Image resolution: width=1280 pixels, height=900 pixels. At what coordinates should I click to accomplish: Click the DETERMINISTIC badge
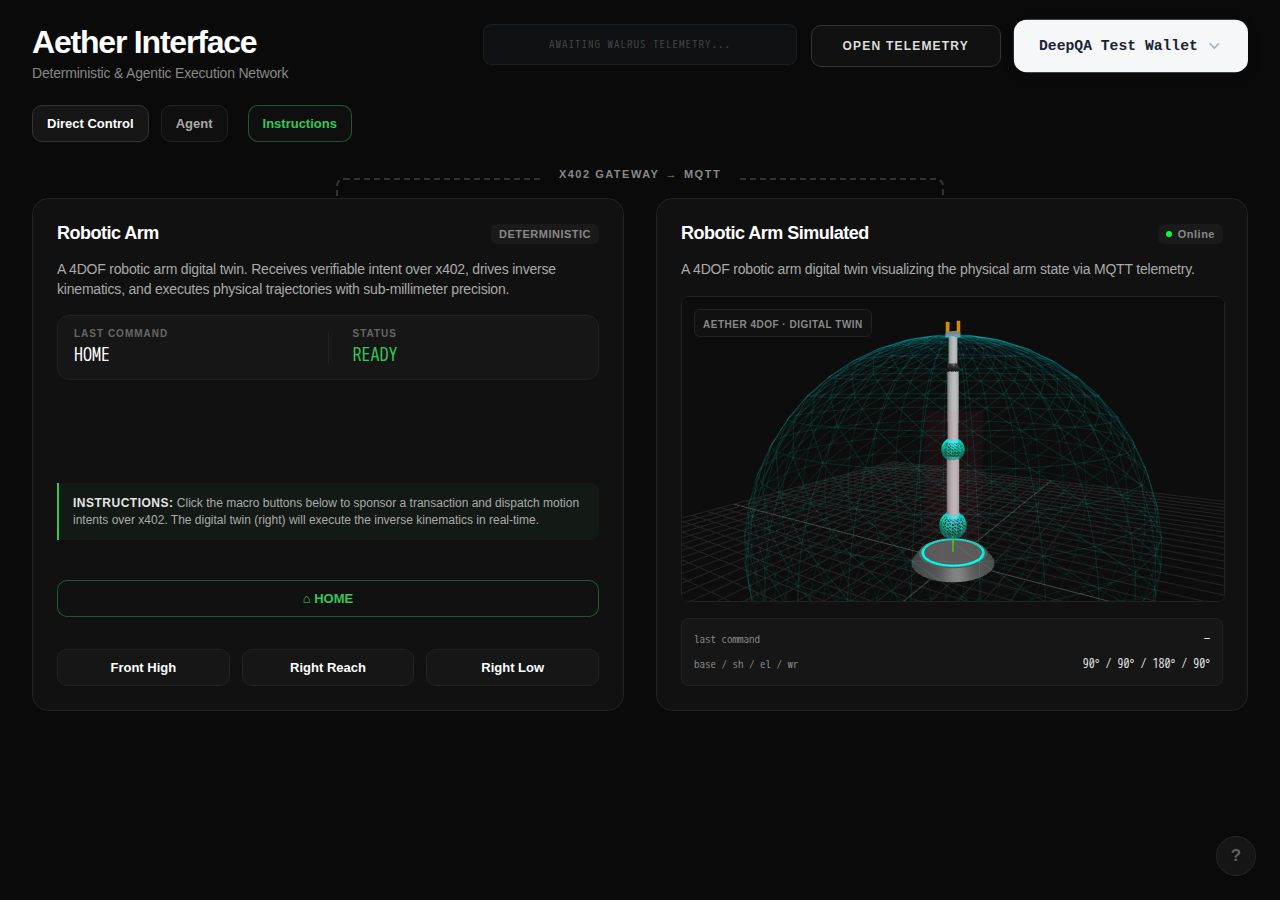pyautogui.click(x=545, y=234)
